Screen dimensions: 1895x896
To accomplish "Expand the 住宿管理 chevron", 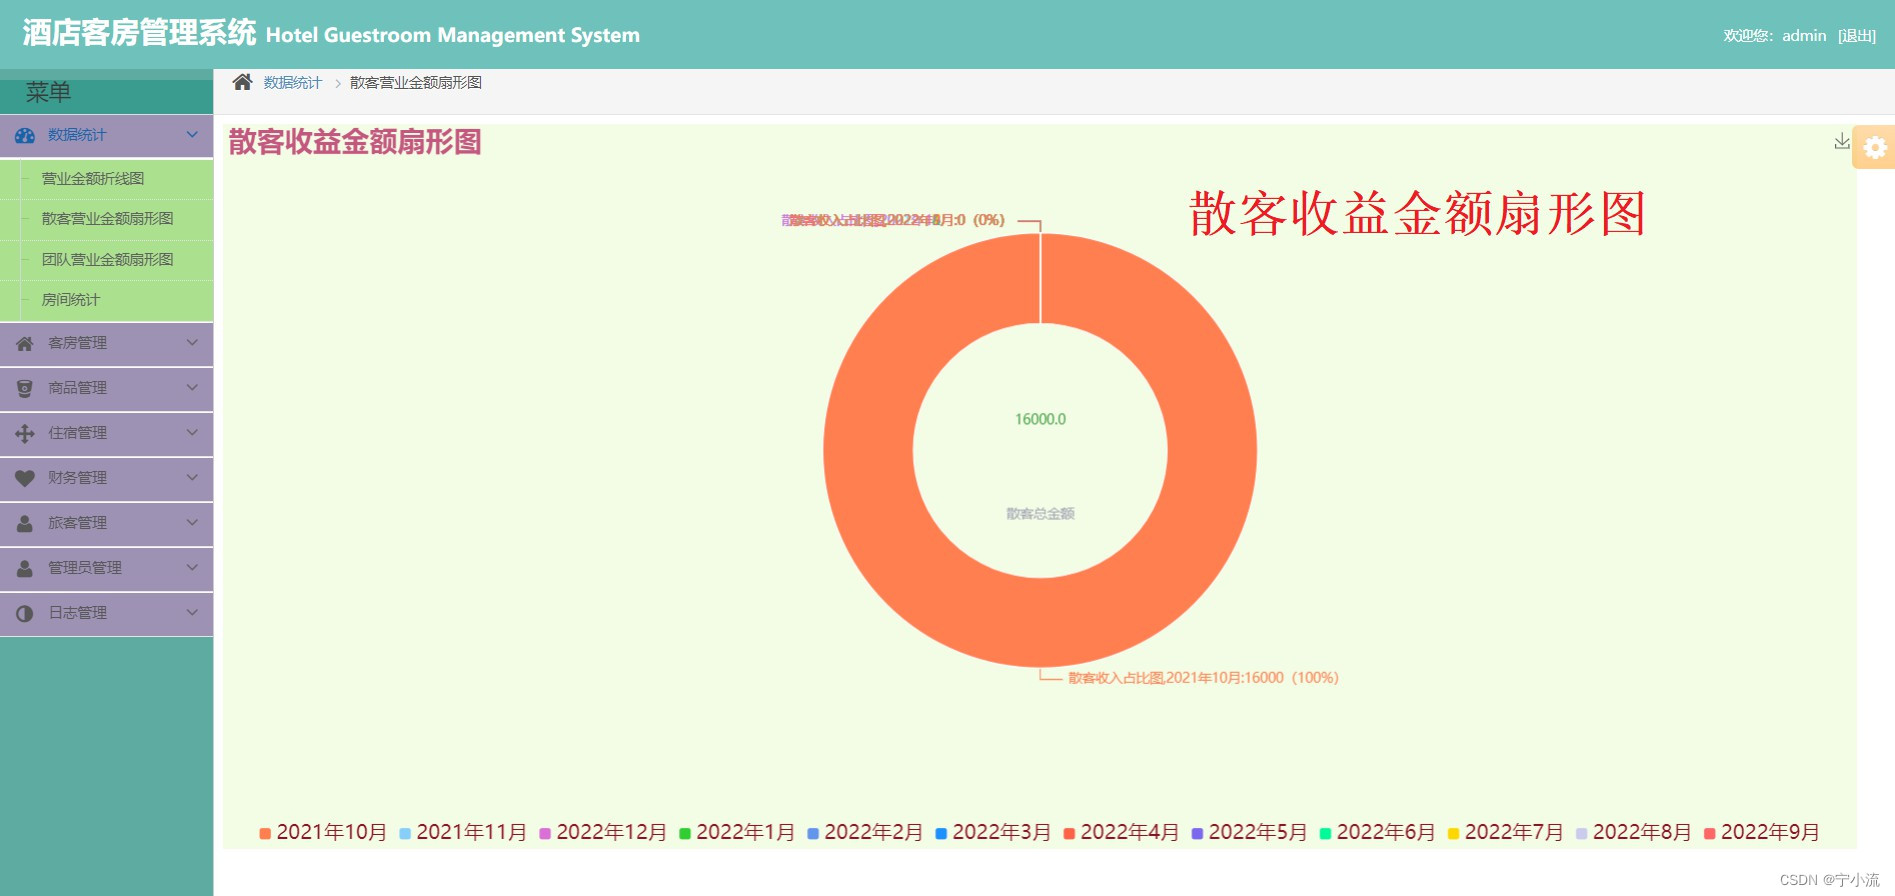I will pyautogui.click(x=192, y=432).
